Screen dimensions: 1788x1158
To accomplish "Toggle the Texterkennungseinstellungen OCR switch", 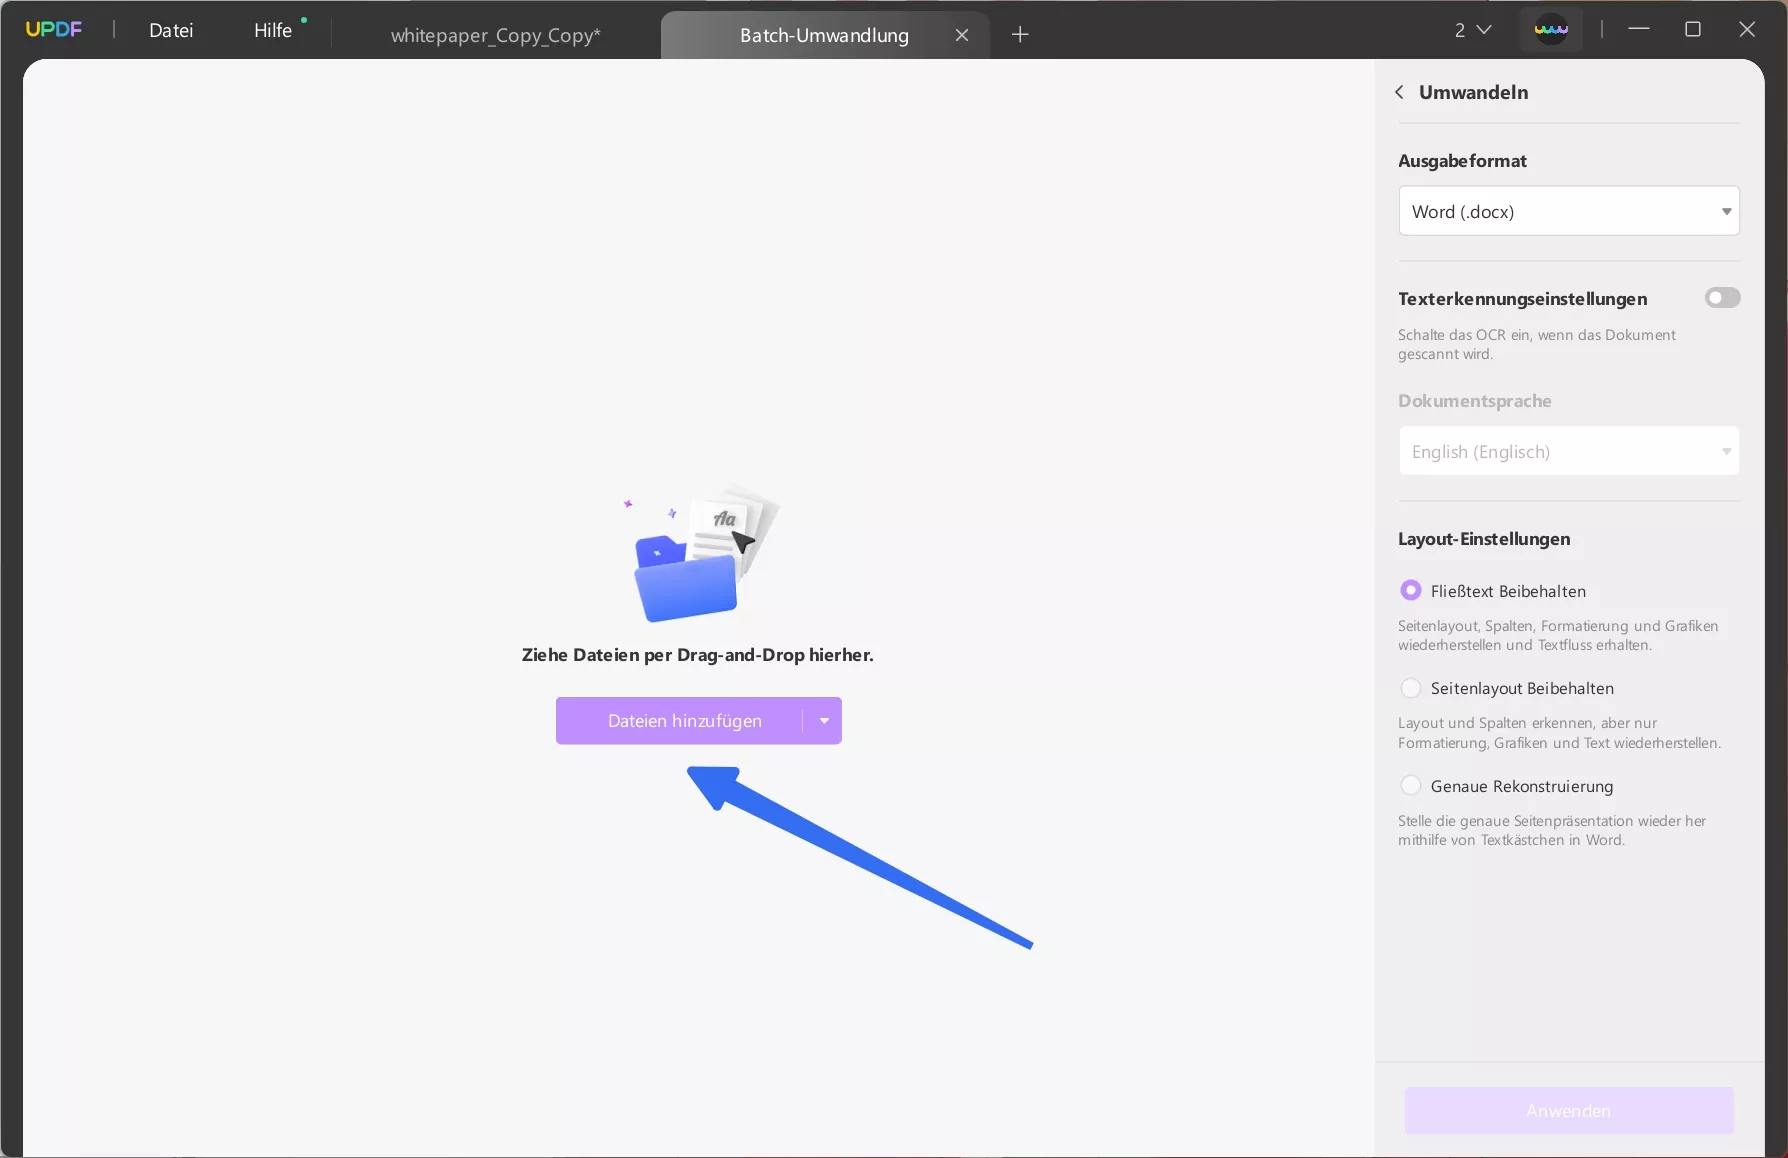I will coord(1722,298).
